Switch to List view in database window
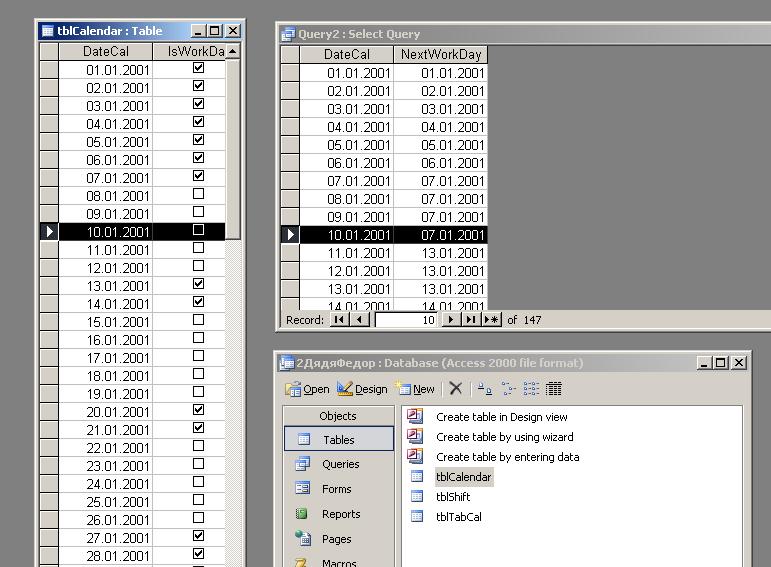771x567 pixels. point(531,389)
